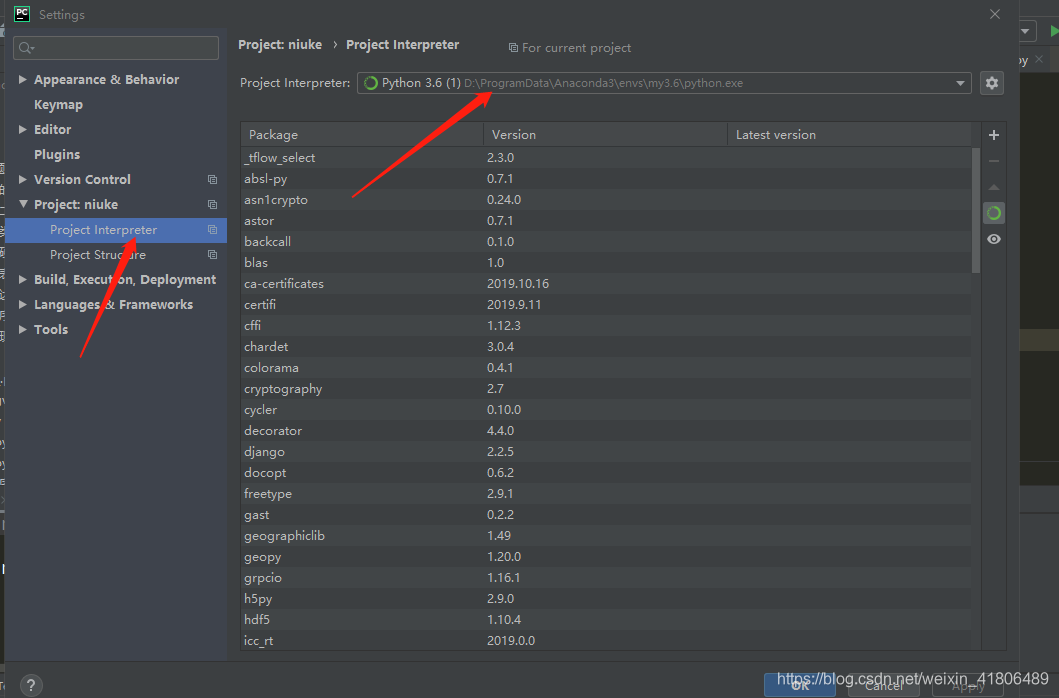Select Version Control label in tree

[82, 180]
